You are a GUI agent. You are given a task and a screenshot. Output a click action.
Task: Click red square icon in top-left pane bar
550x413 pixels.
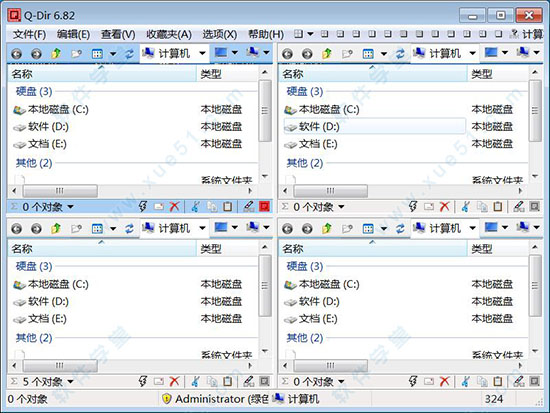(264, 206)
